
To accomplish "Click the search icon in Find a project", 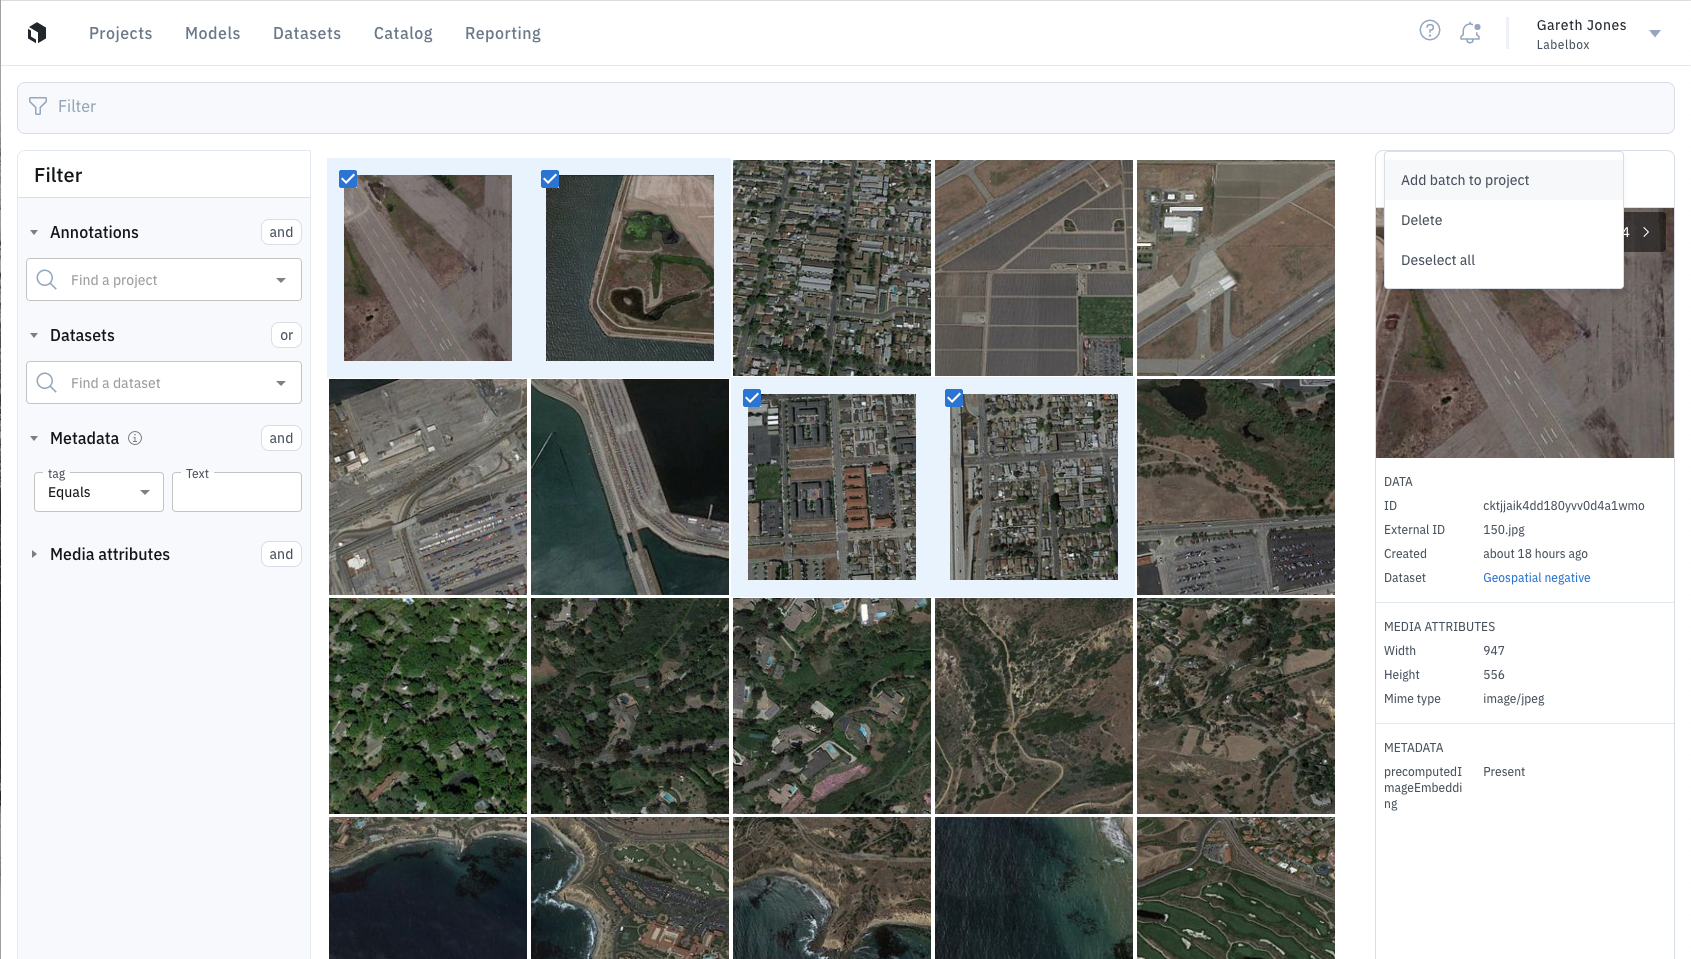I will click(46, 280).
